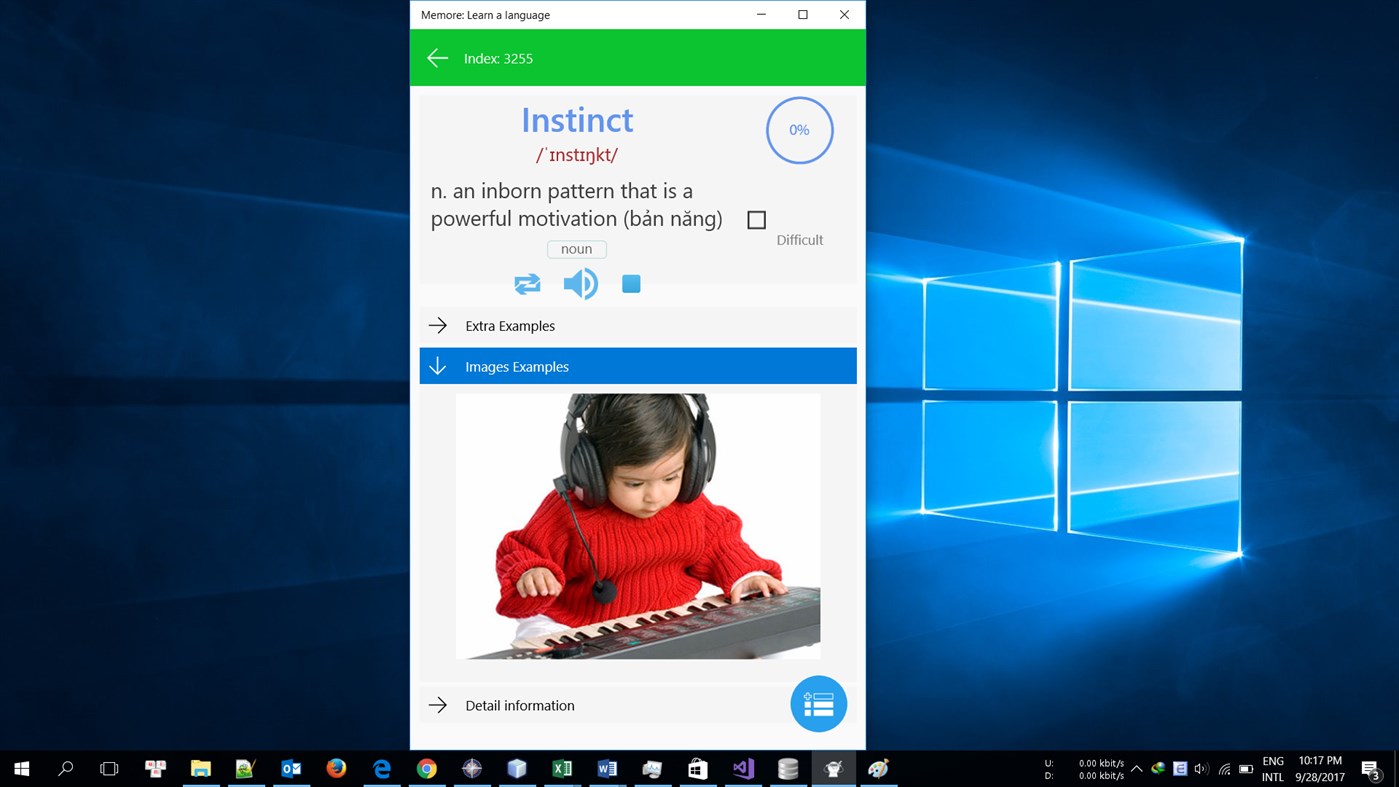Play the word pronunciation speaker icon
The width and height of the screenshot is (1399, 787).
click(580, 283)
